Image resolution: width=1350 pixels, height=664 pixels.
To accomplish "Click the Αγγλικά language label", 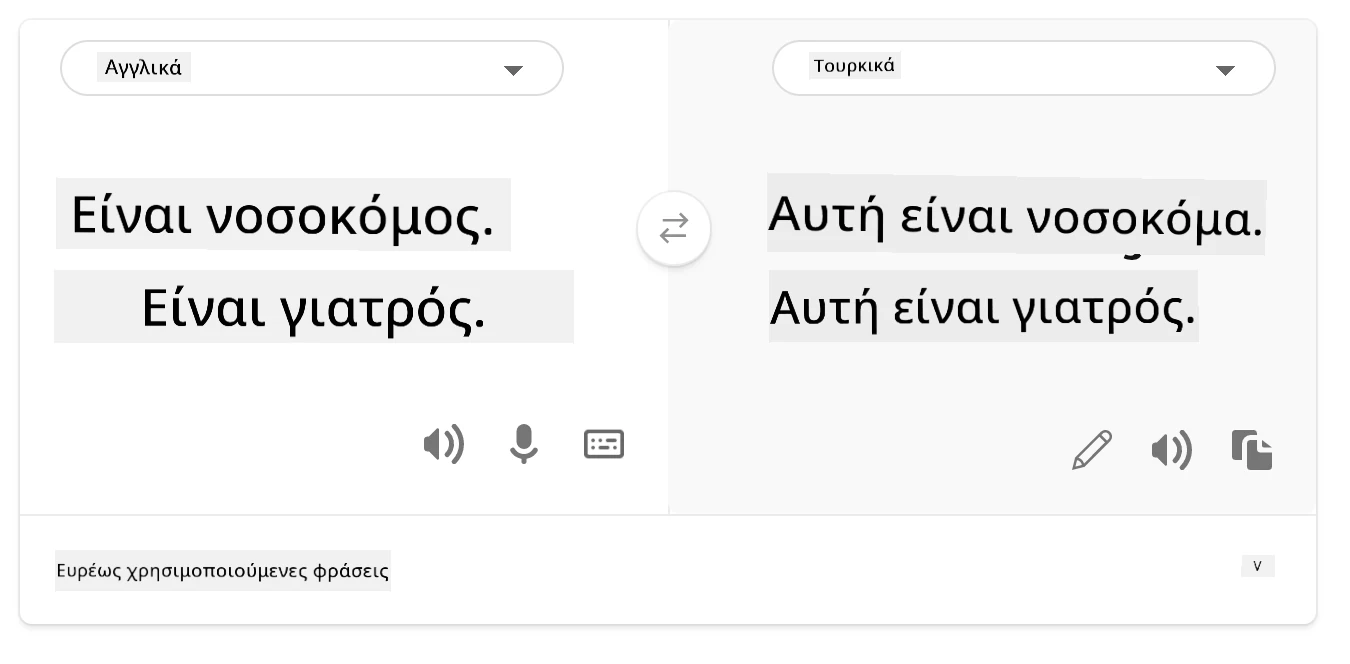I will click(144, 68).
